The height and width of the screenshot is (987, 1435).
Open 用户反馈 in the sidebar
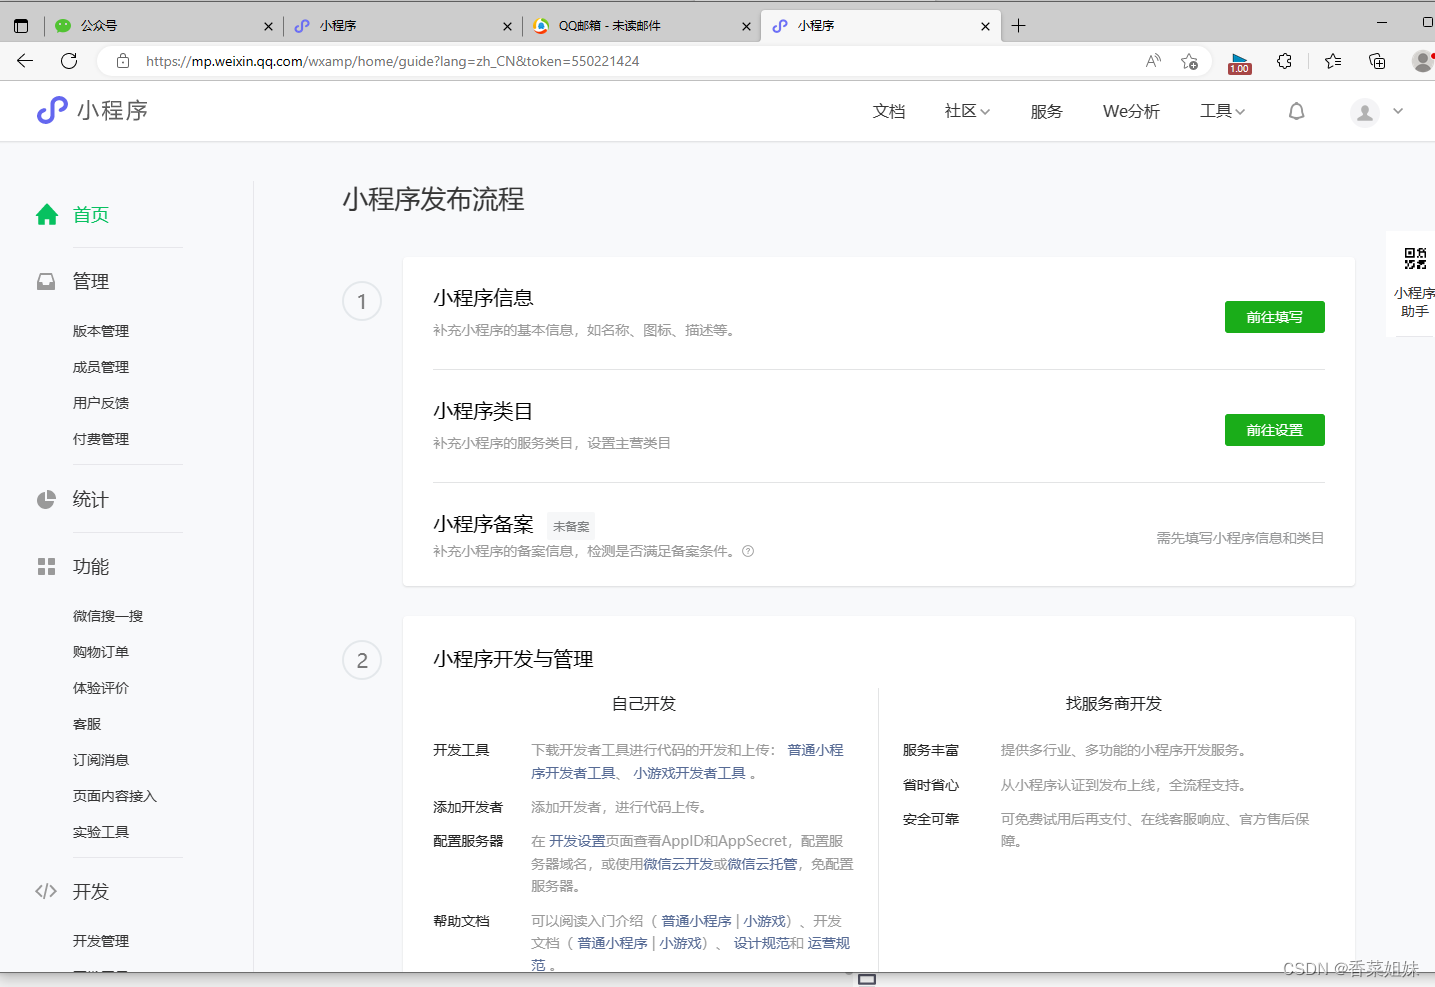coord(101,403)
